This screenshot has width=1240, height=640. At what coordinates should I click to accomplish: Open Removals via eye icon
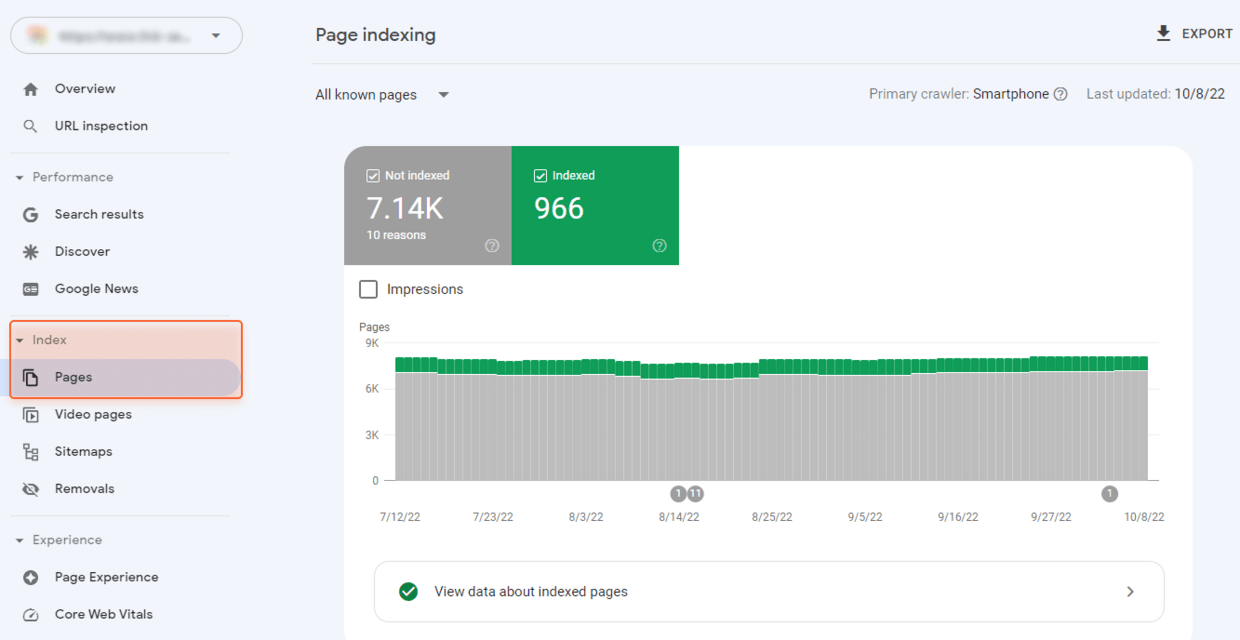(x=33, y=488)
